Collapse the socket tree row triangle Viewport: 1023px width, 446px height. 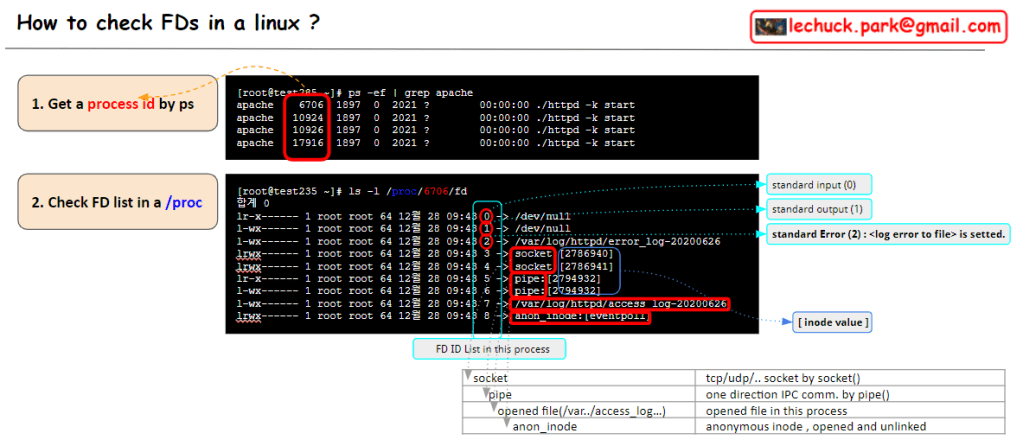point(468,376)
